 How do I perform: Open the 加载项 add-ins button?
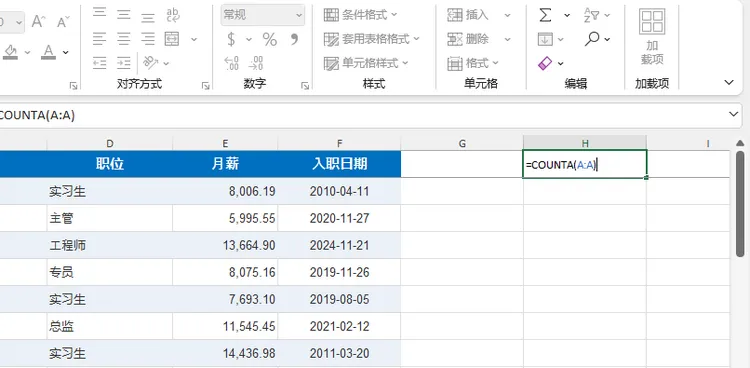[652, 37]
